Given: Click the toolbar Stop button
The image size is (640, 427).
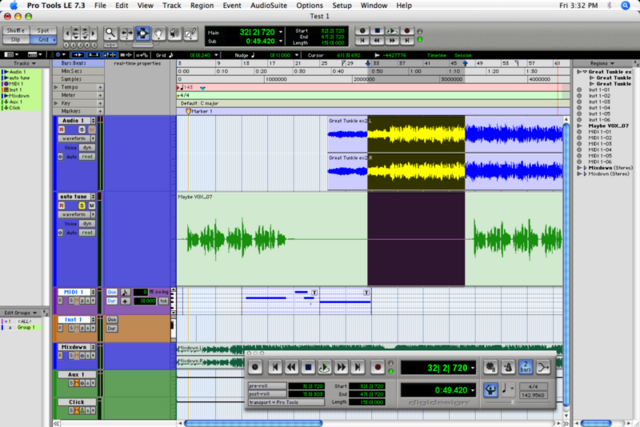Looking at the screenshot, I should point(377,31).
